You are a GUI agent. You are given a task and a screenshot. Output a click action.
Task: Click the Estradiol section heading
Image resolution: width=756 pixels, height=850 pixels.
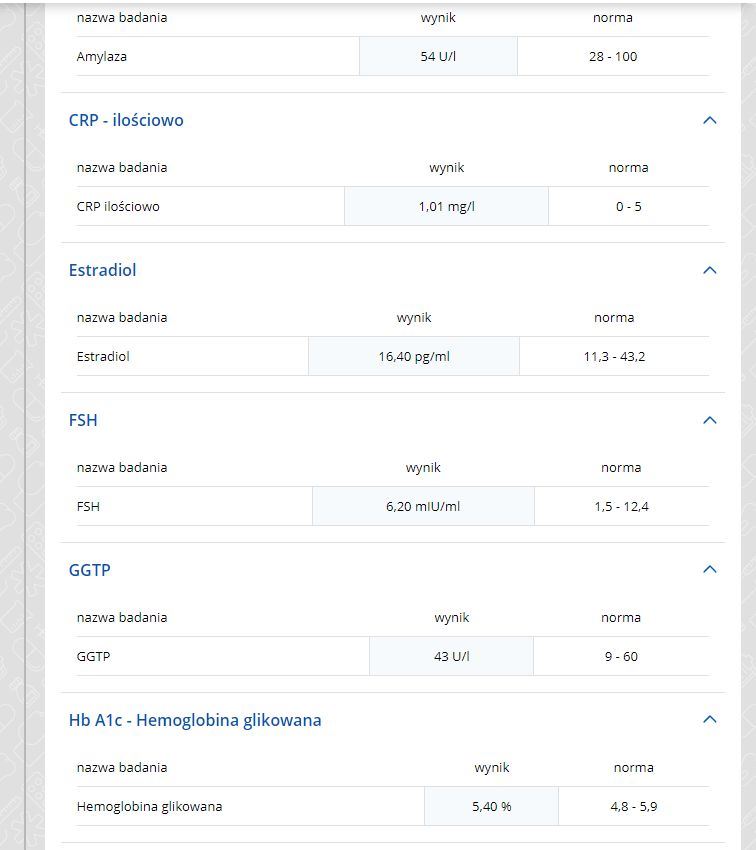coord(102,270)
